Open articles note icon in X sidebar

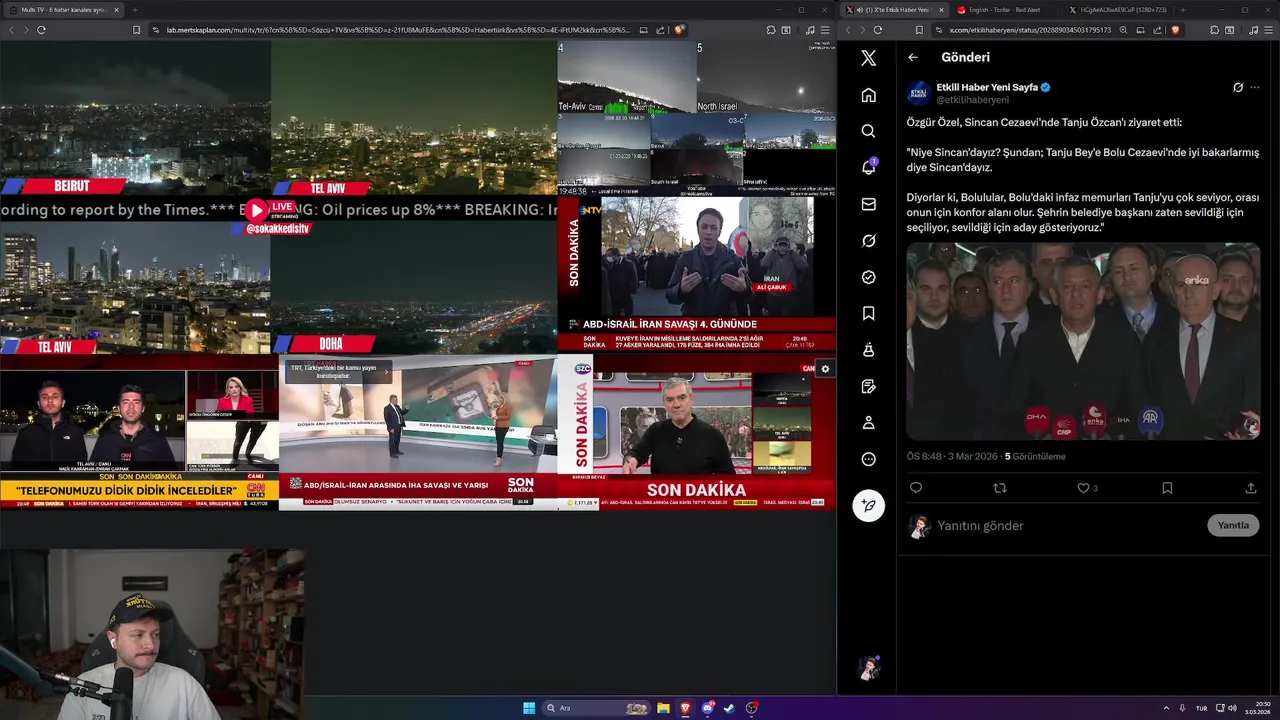[x=868, y=386]
